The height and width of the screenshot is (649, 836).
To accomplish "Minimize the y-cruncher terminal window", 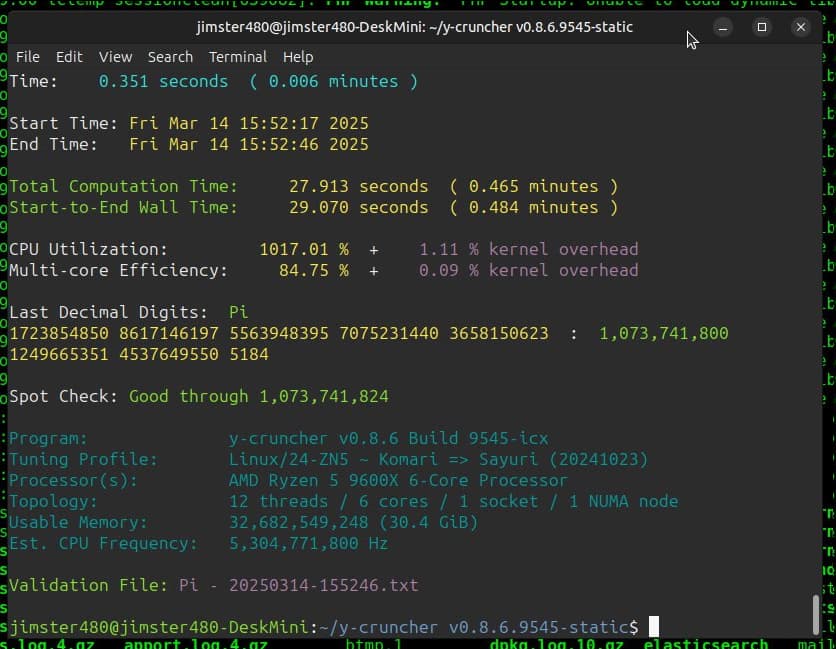I will (725, 27).
